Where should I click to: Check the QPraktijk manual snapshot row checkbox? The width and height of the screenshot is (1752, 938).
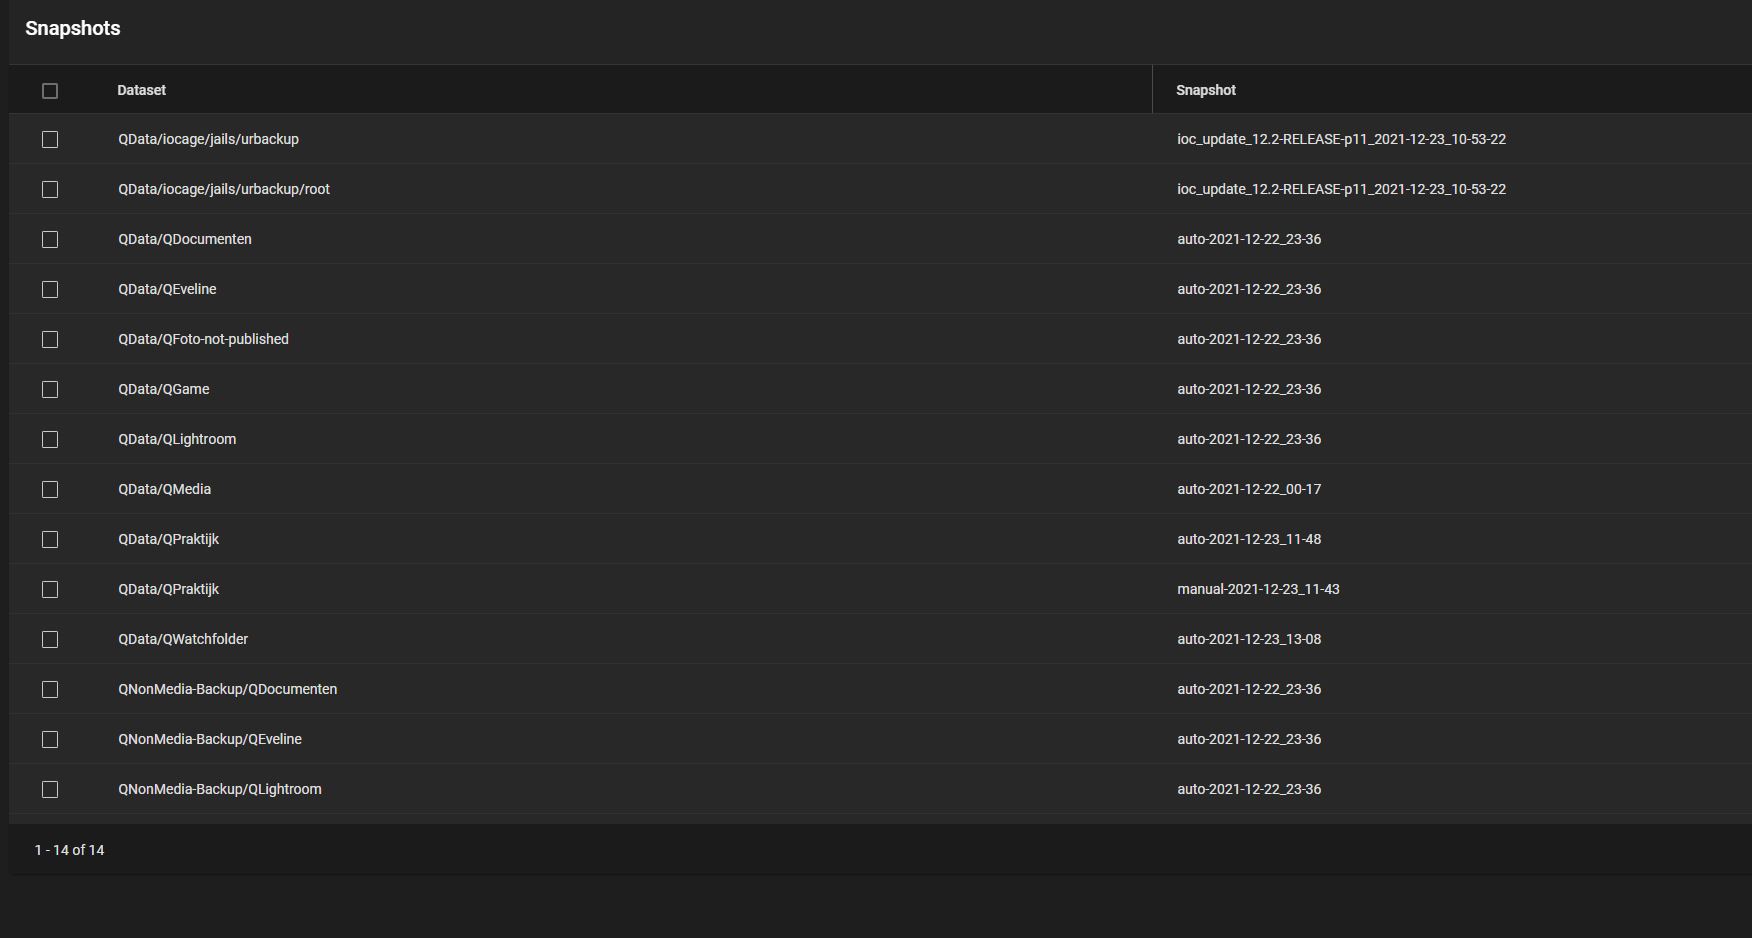[x=50, y=589]
